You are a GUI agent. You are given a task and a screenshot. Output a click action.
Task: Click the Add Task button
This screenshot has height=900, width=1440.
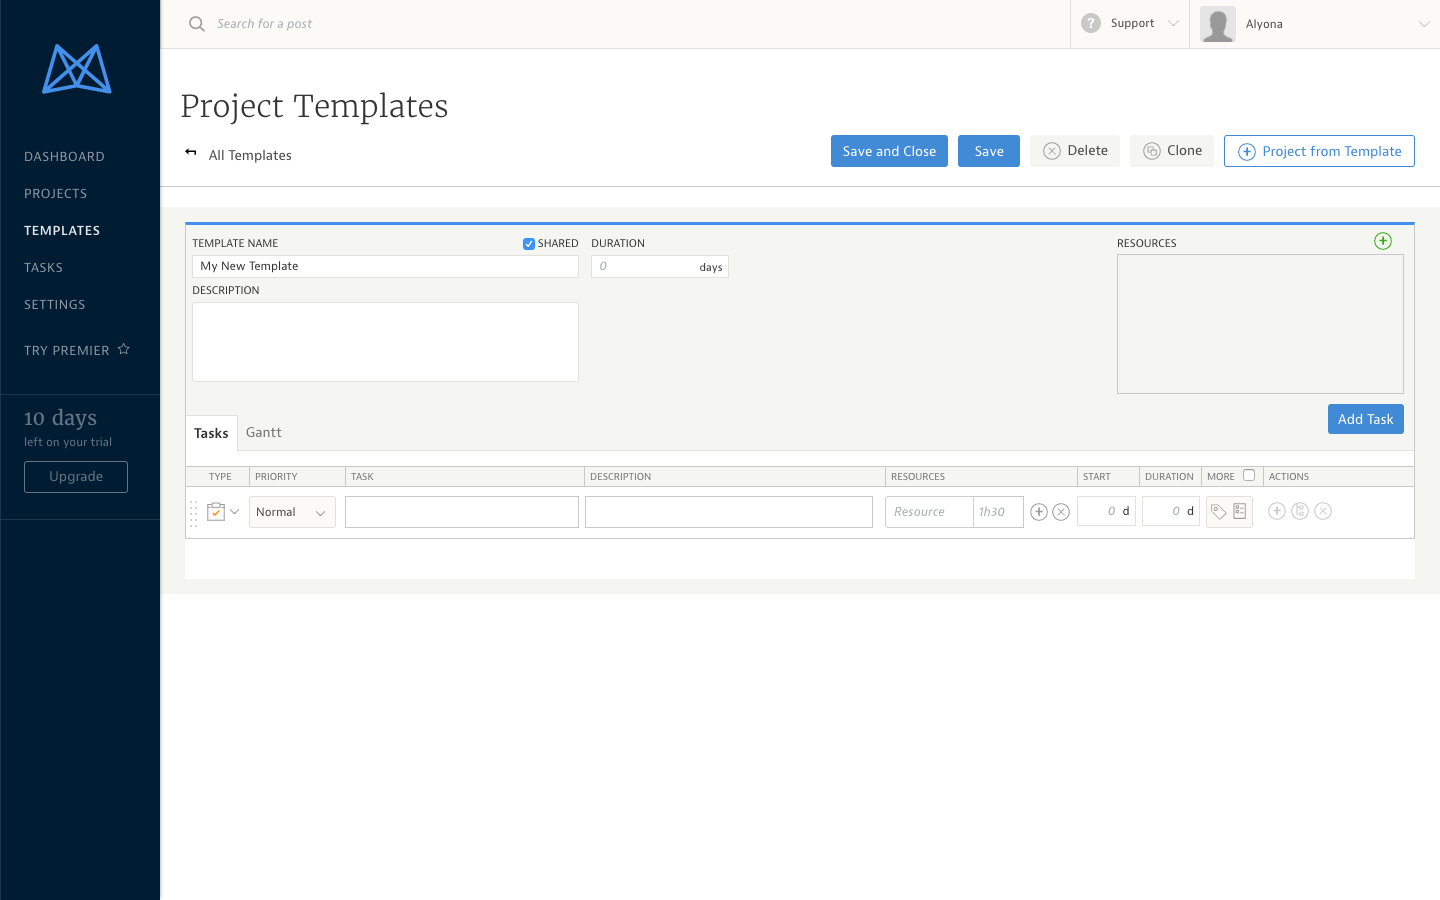pos(1366,419)
